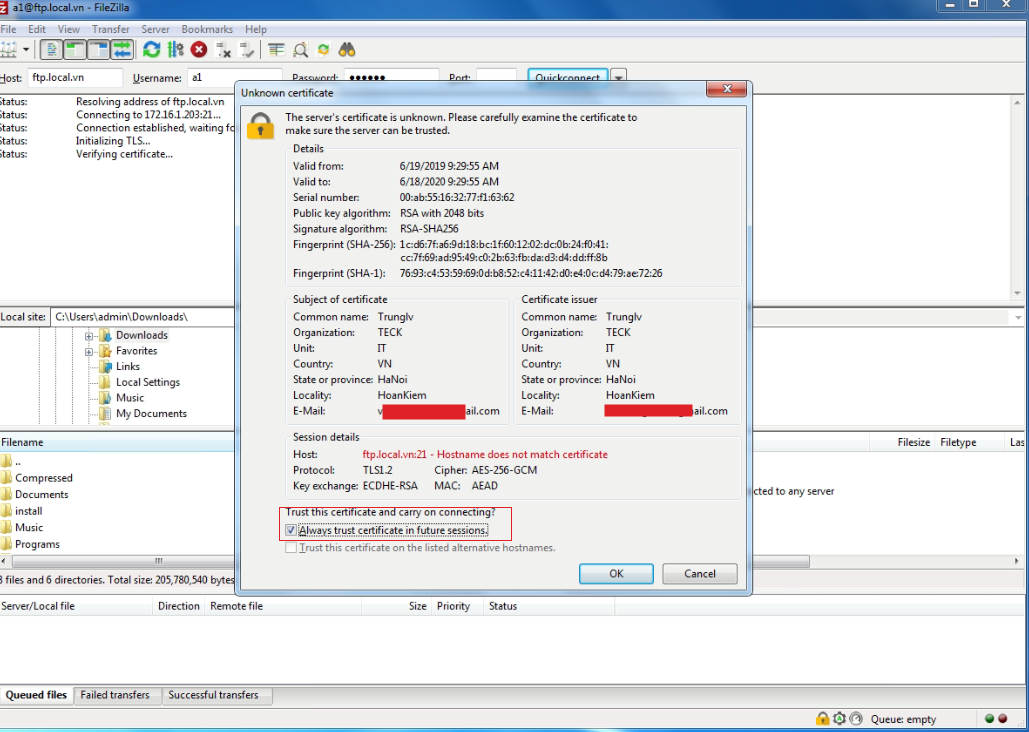This screenshot has width=1029, height=732.
Task: Click the Host input field
Action: coord(74,77)
